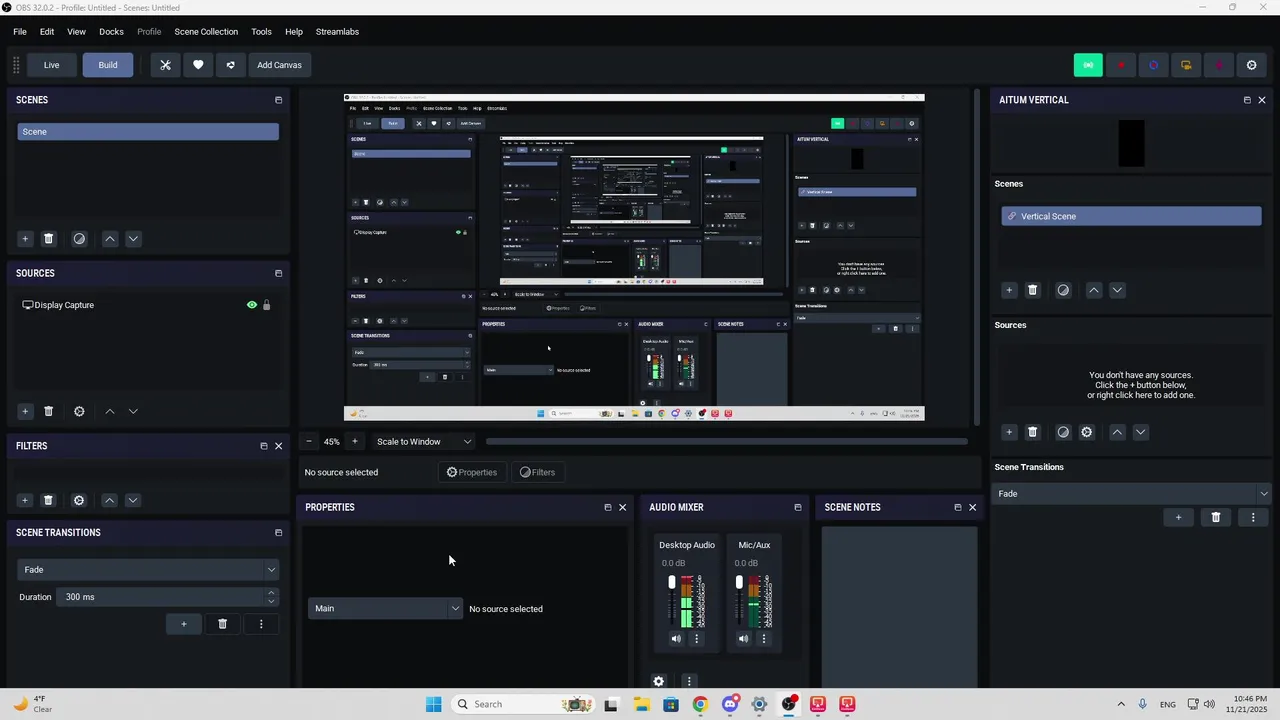Toggle Display Capture visibility eye
Screen dimensions: 1280x720
pos(252,305)
